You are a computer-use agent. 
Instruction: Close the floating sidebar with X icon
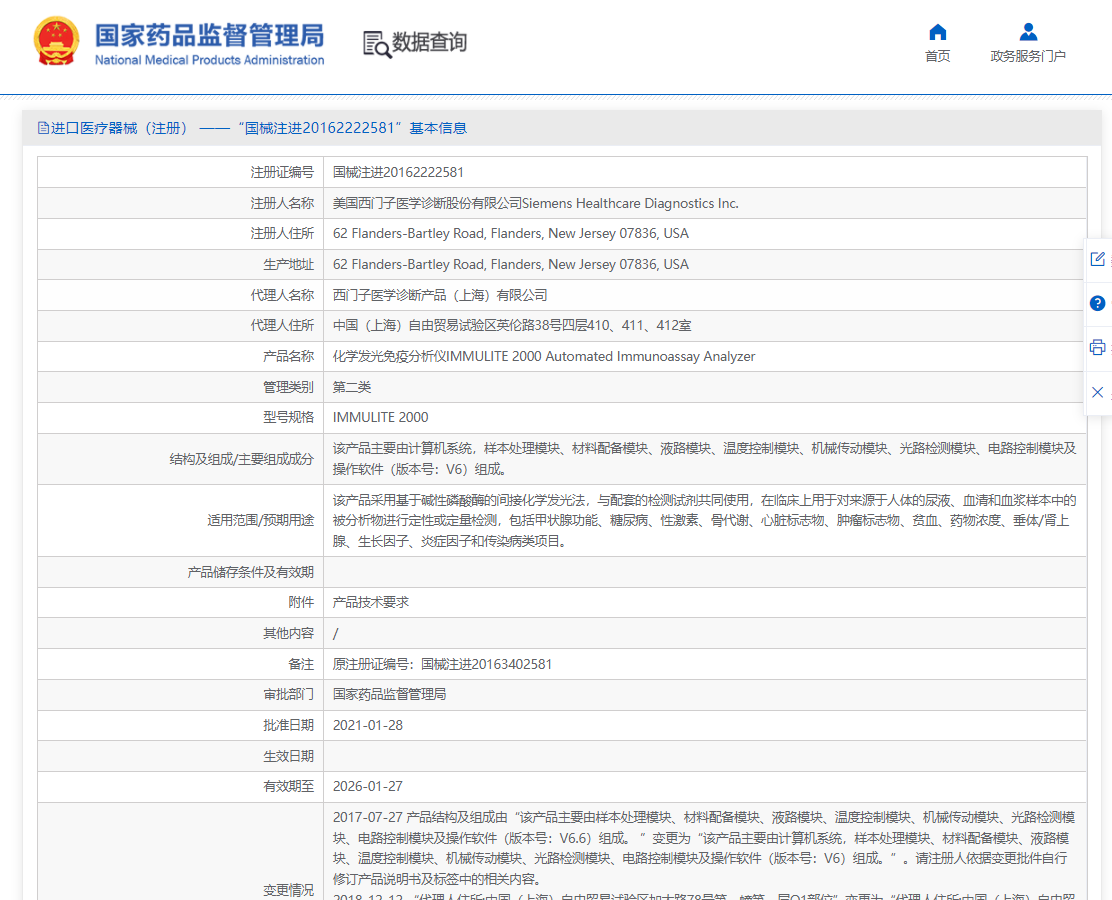1097,392
